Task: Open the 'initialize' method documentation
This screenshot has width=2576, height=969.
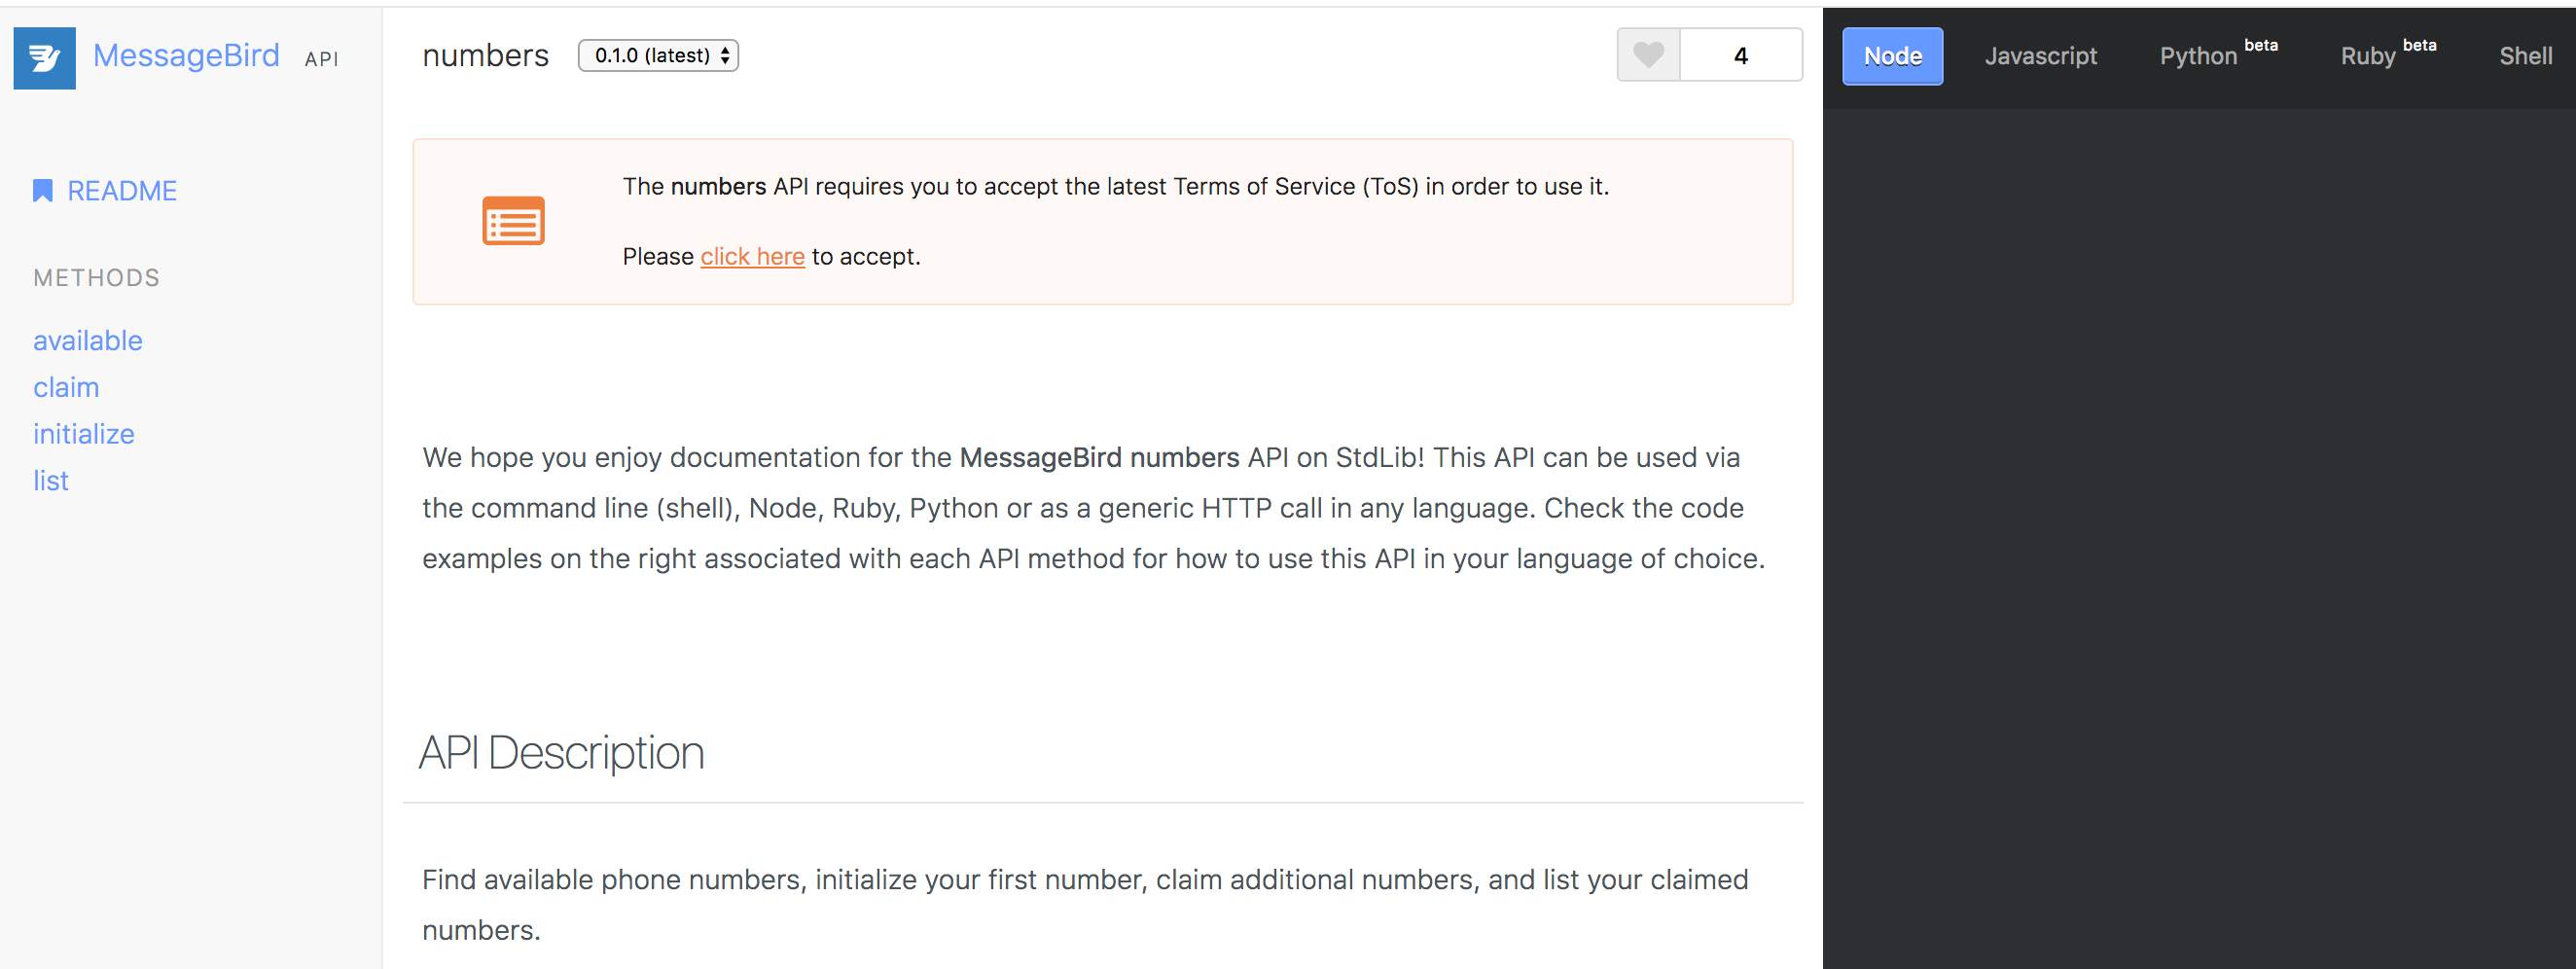Action: (84, 433)
